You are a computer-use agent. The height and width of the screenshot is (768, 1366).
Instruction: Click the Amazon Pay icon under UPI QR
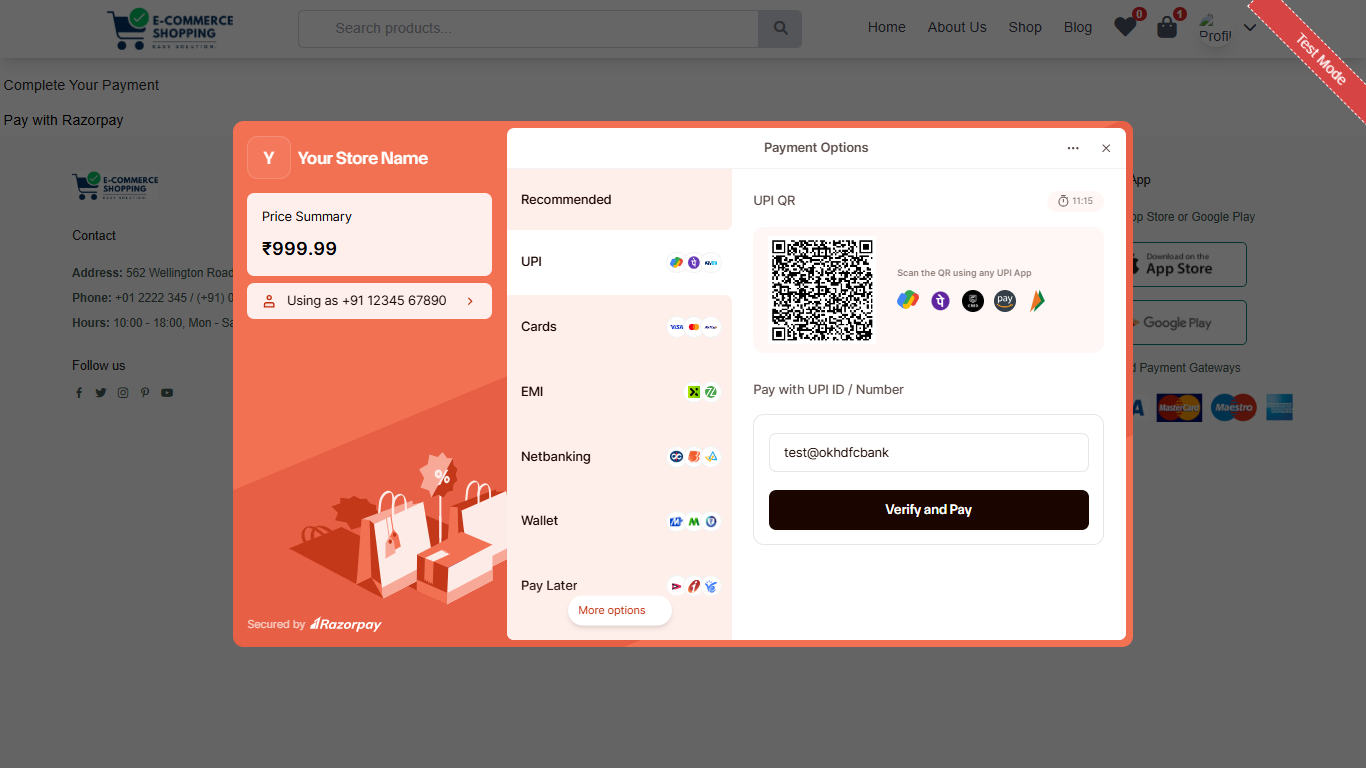(1005, 301)
